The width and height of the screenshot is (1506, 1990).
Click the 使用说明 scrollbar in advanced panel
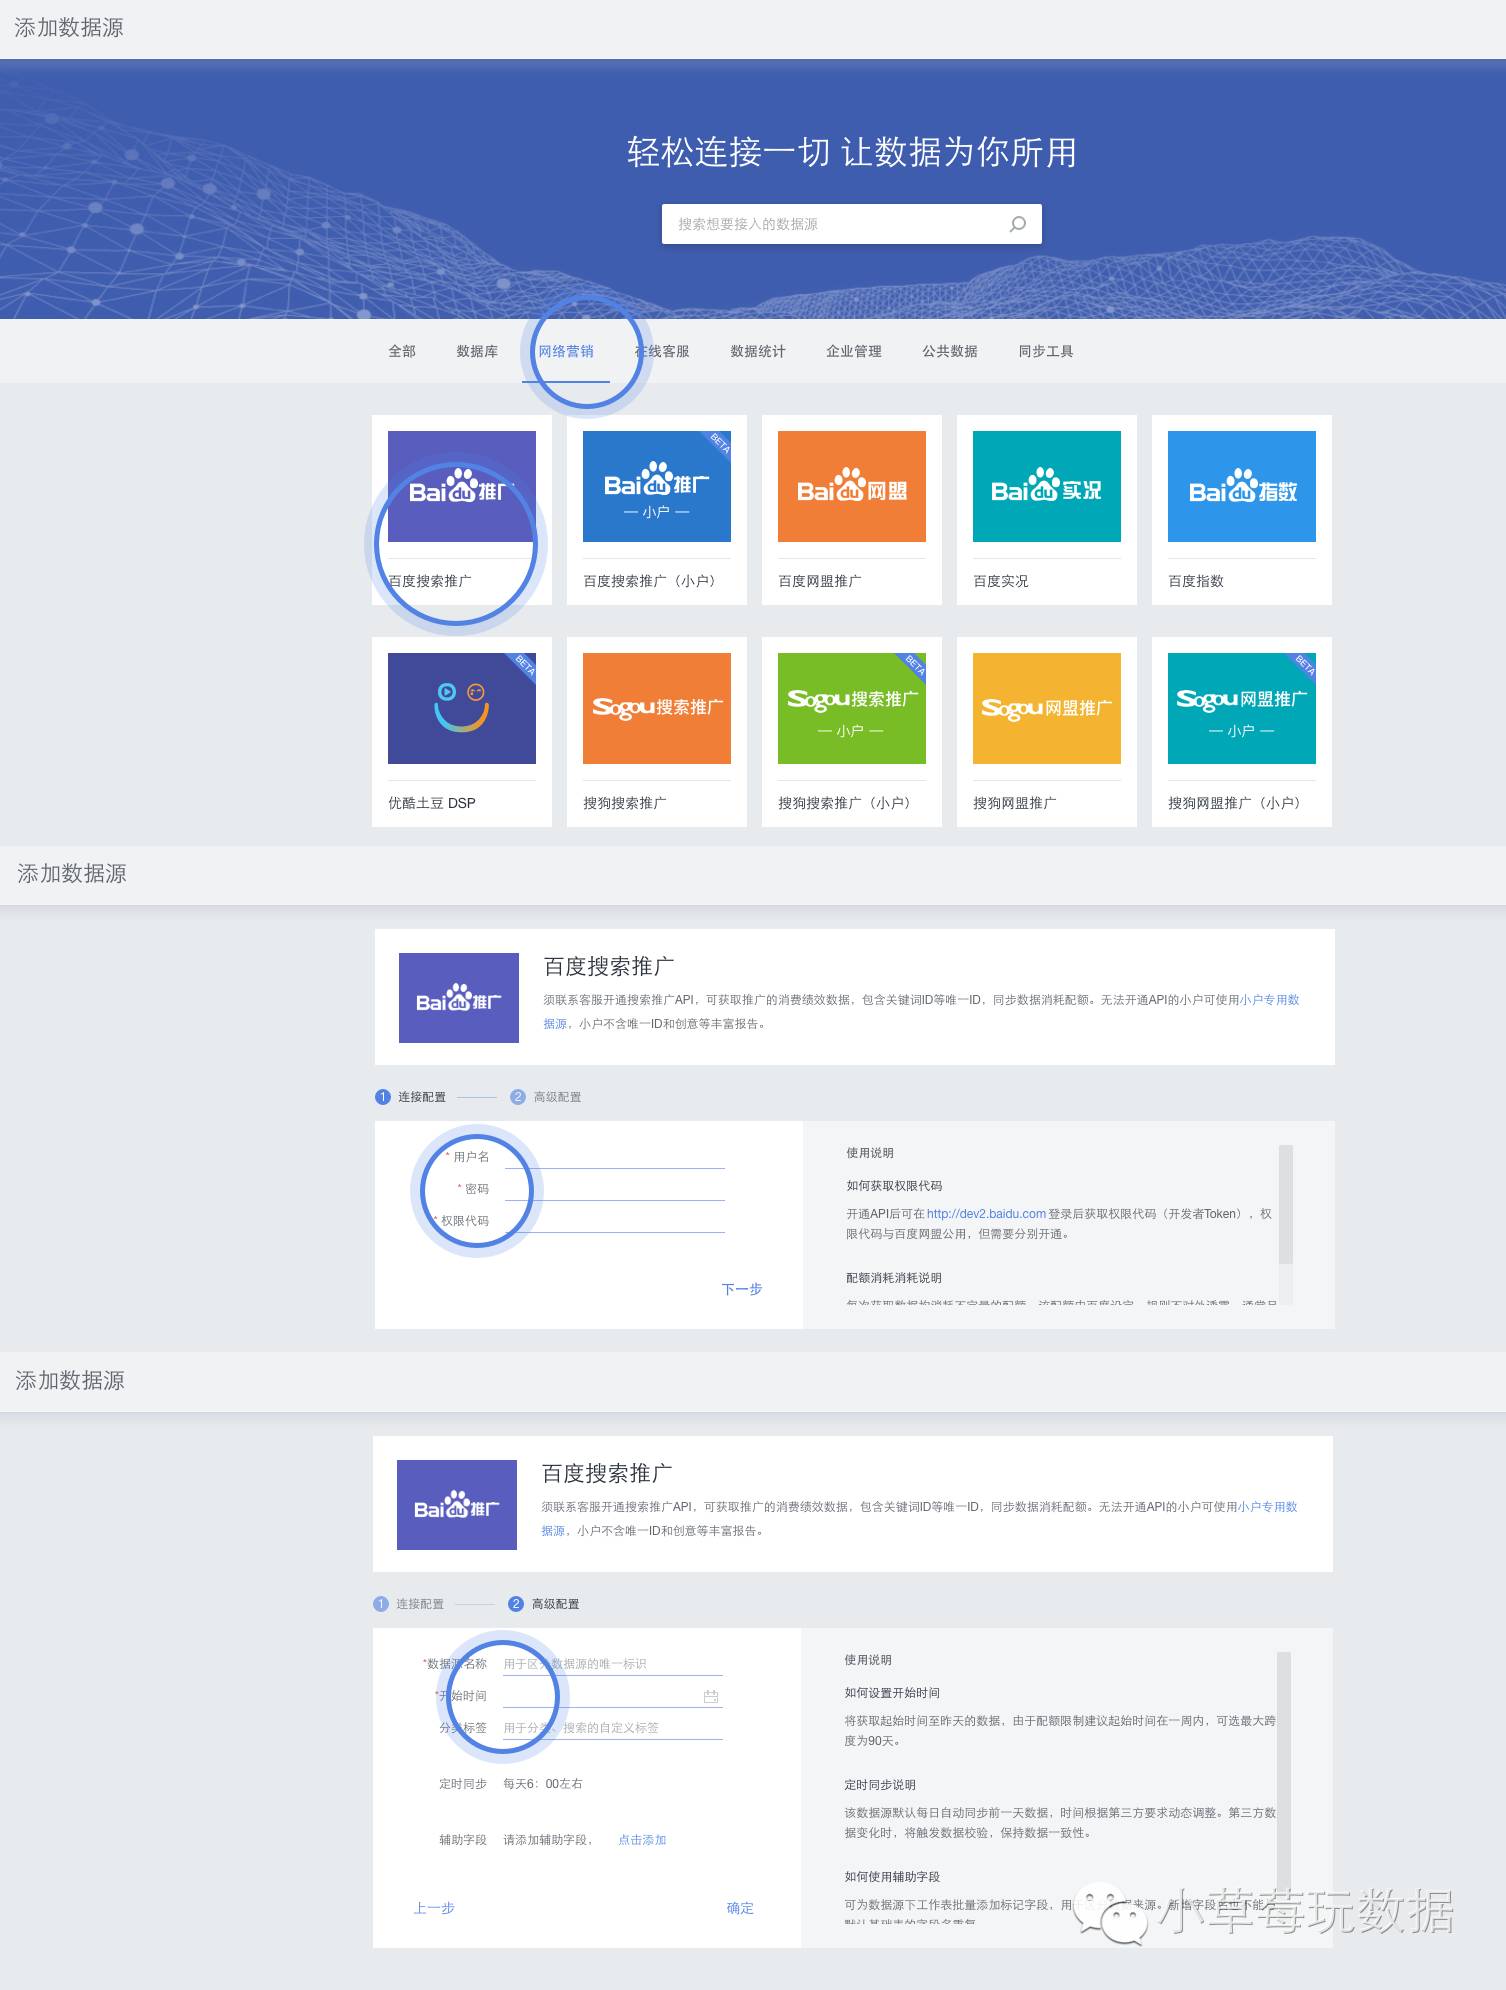tap(1284, 1770)
